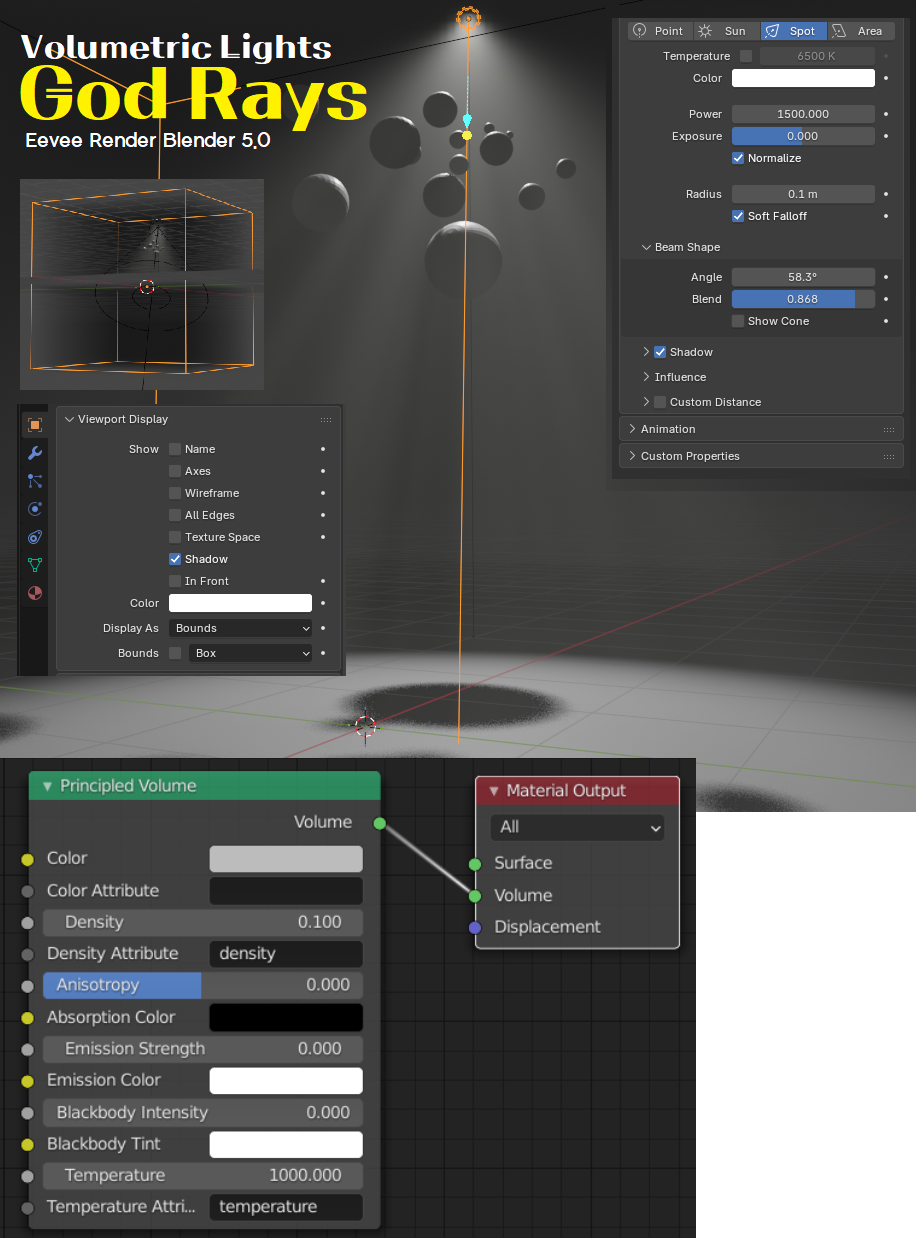916x1238 pixels.
Task: Enable the Custom Distance checkbox
Action: tap(660, 402)
